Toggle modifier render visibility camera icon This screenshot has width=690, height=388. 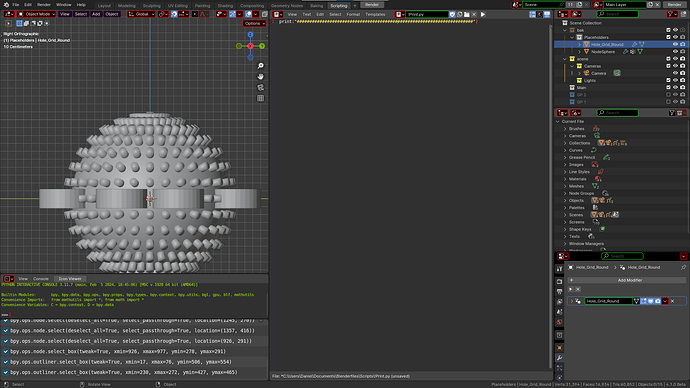click(657, 301)
